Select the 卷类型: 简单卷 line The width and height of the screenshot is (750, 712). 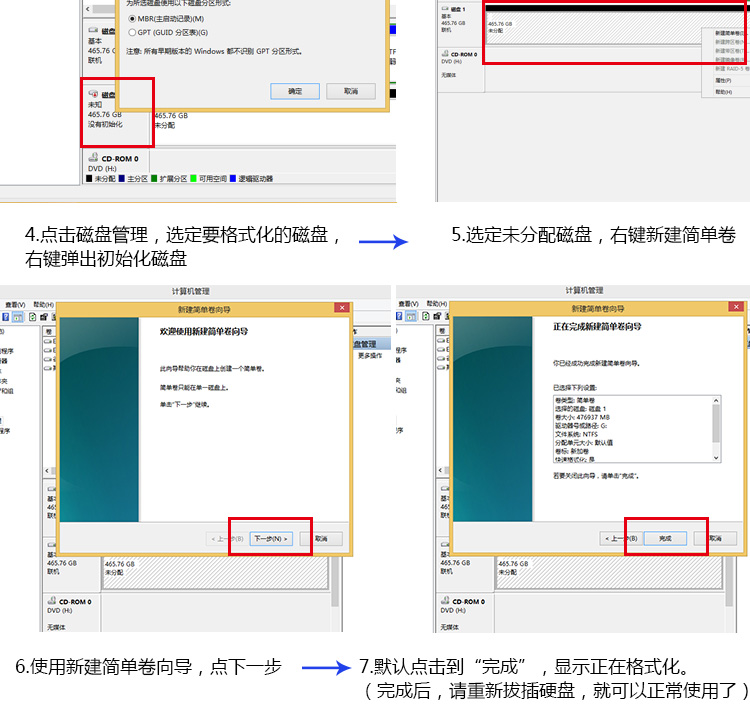(575, 400)
